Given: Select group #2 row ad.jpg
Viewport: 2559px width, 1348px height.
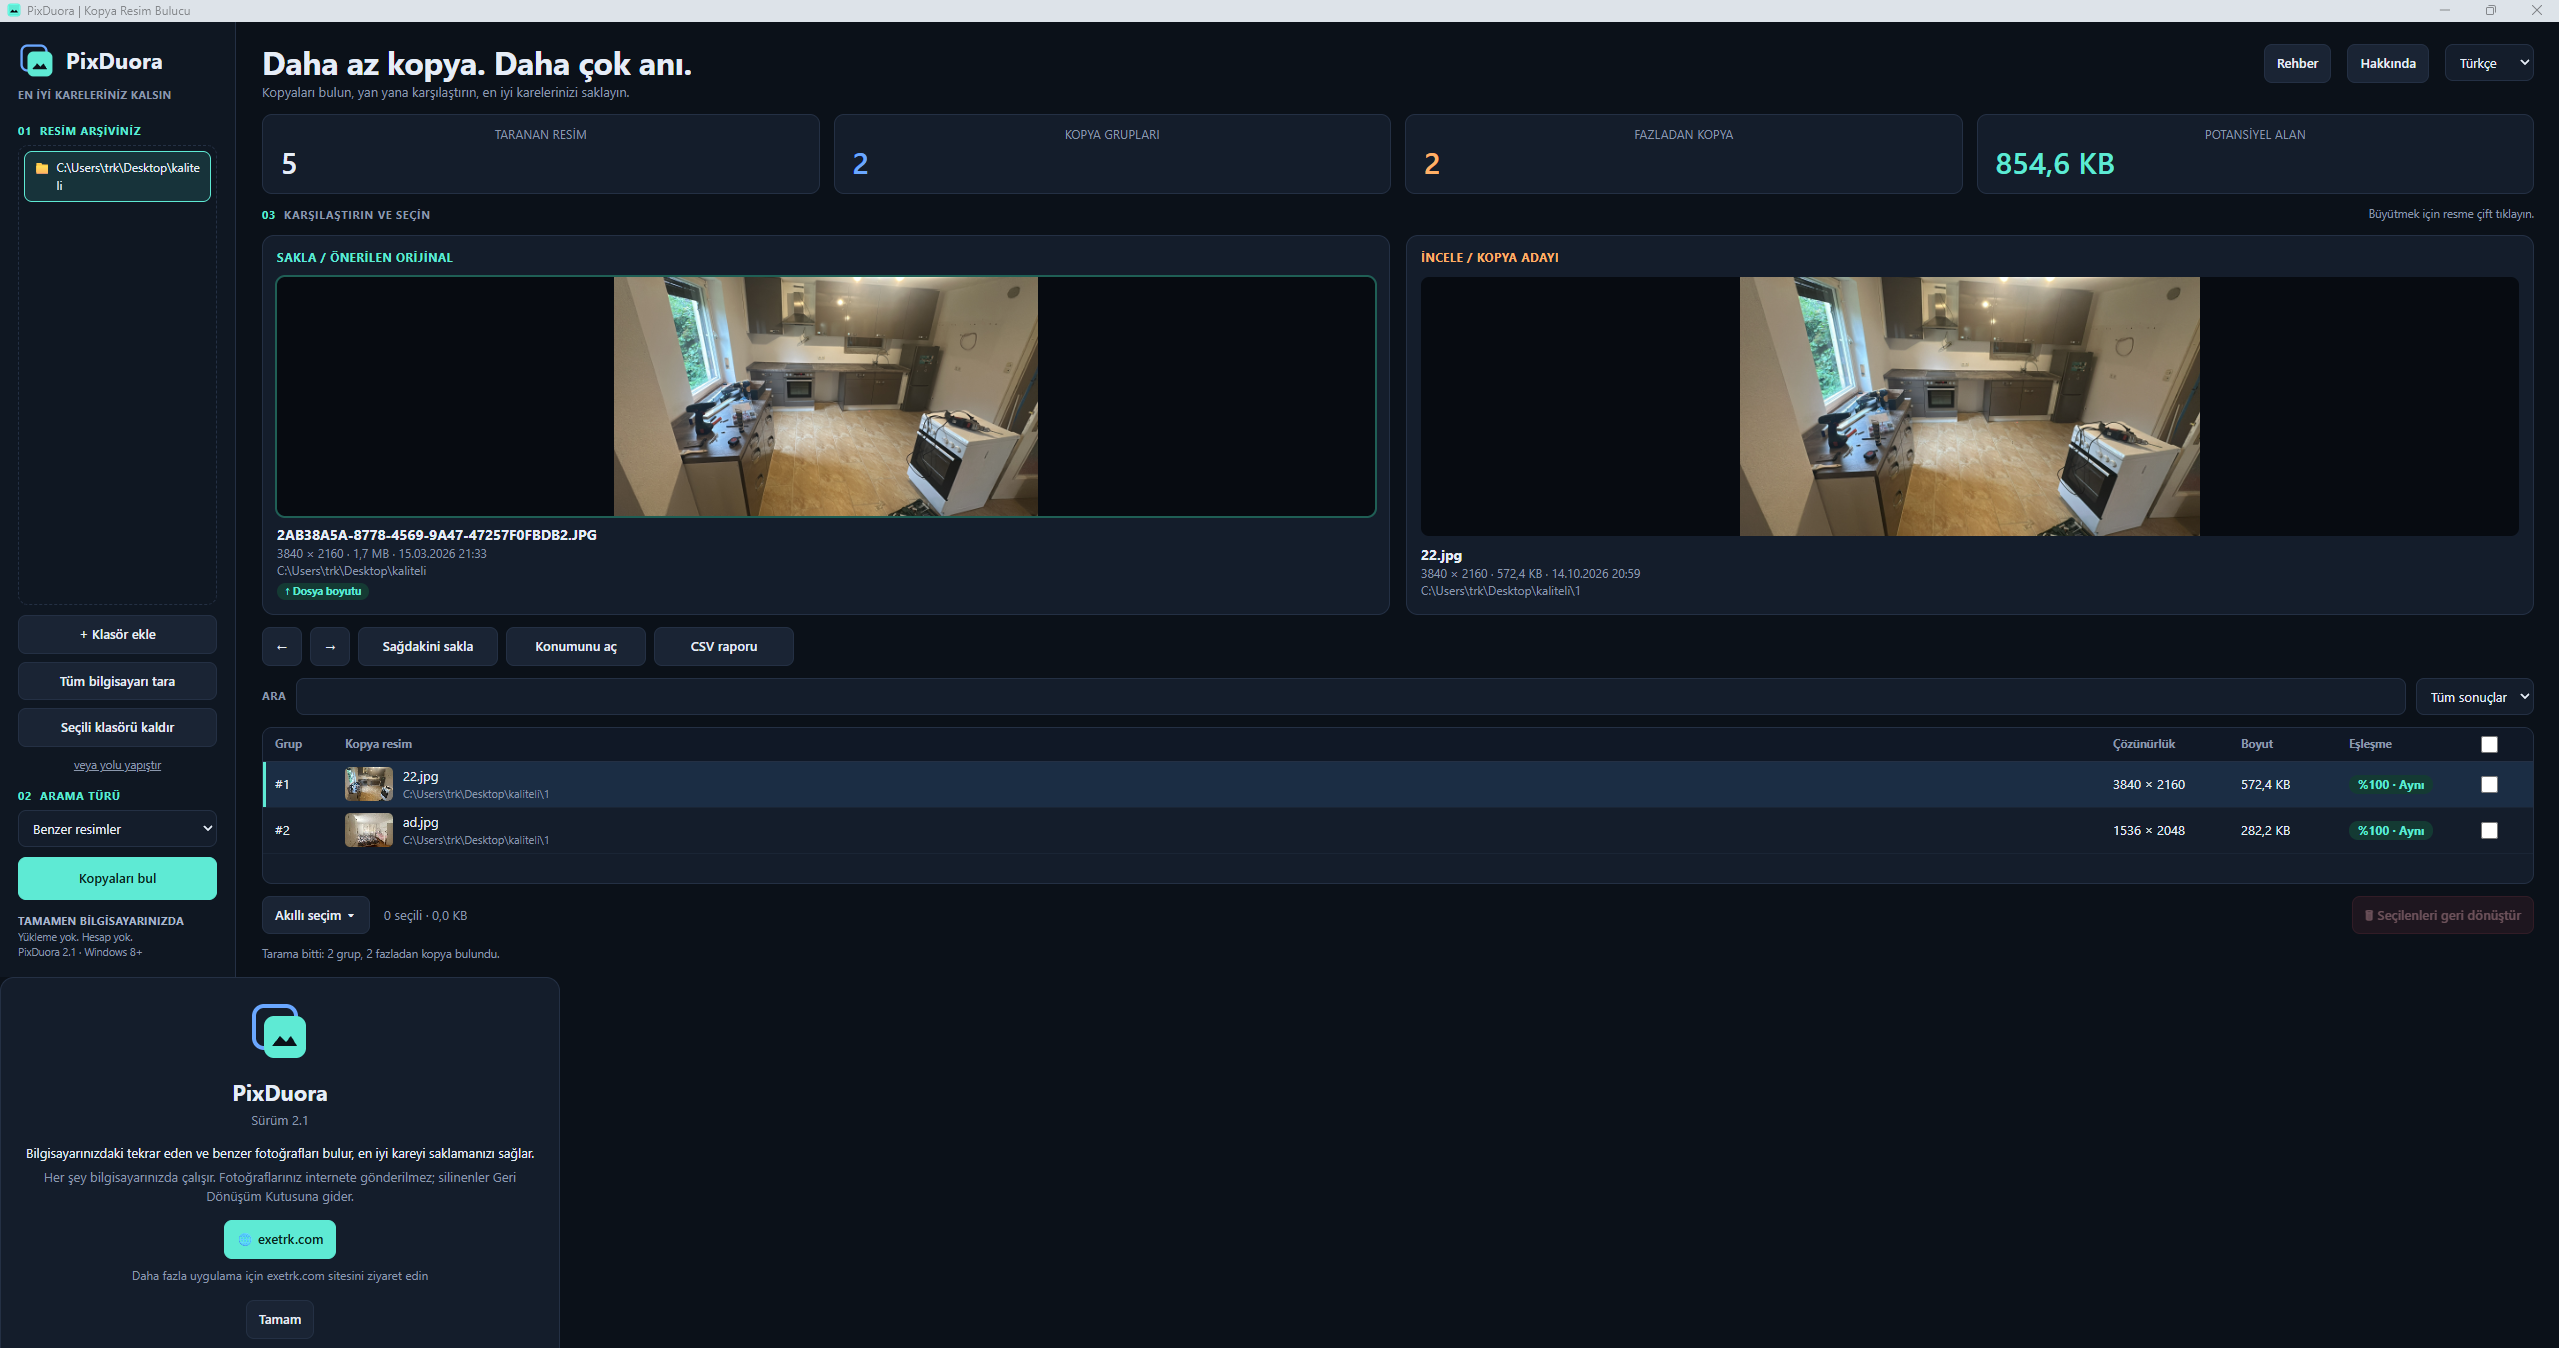Looking at the screenshot, I should pos(1397,830).
